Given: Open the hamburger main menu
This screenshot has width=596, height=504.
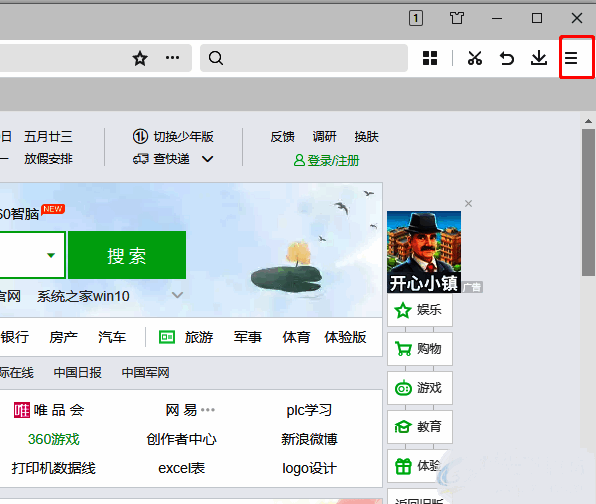Looking at the screenshot, I should (571, 58).
